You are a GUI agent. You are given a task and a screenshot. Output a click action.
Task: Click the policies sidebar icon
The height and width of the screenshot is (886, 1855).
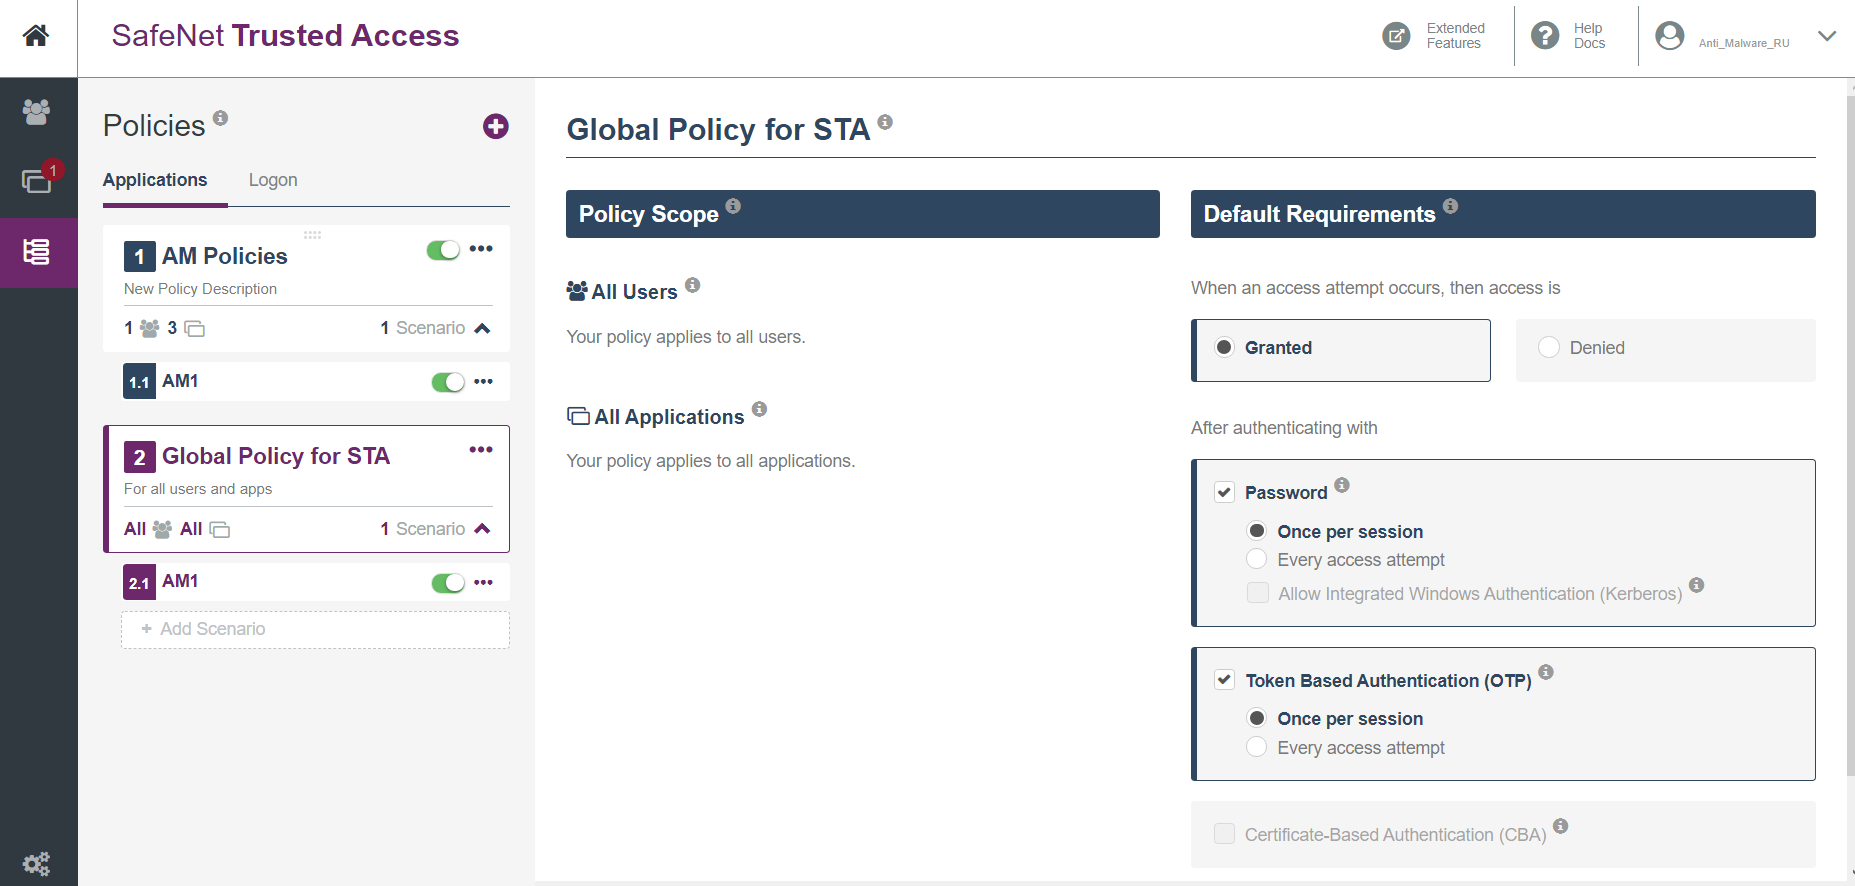[x=37, y=252]
